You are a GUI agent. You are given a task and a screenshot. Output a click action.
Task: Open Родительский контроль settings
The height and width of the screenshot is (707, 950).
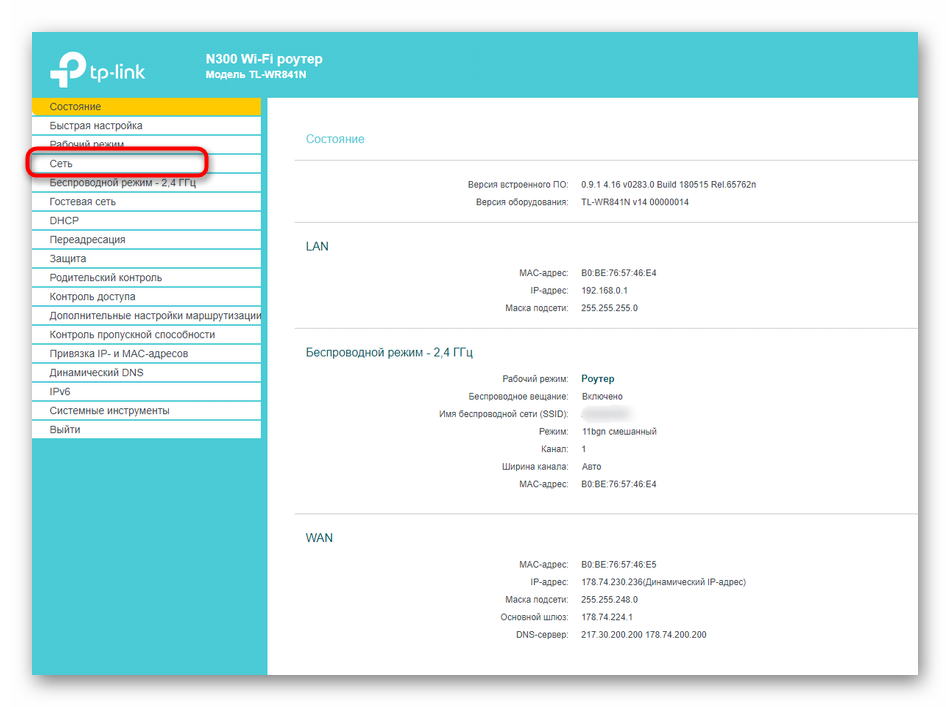106,278
